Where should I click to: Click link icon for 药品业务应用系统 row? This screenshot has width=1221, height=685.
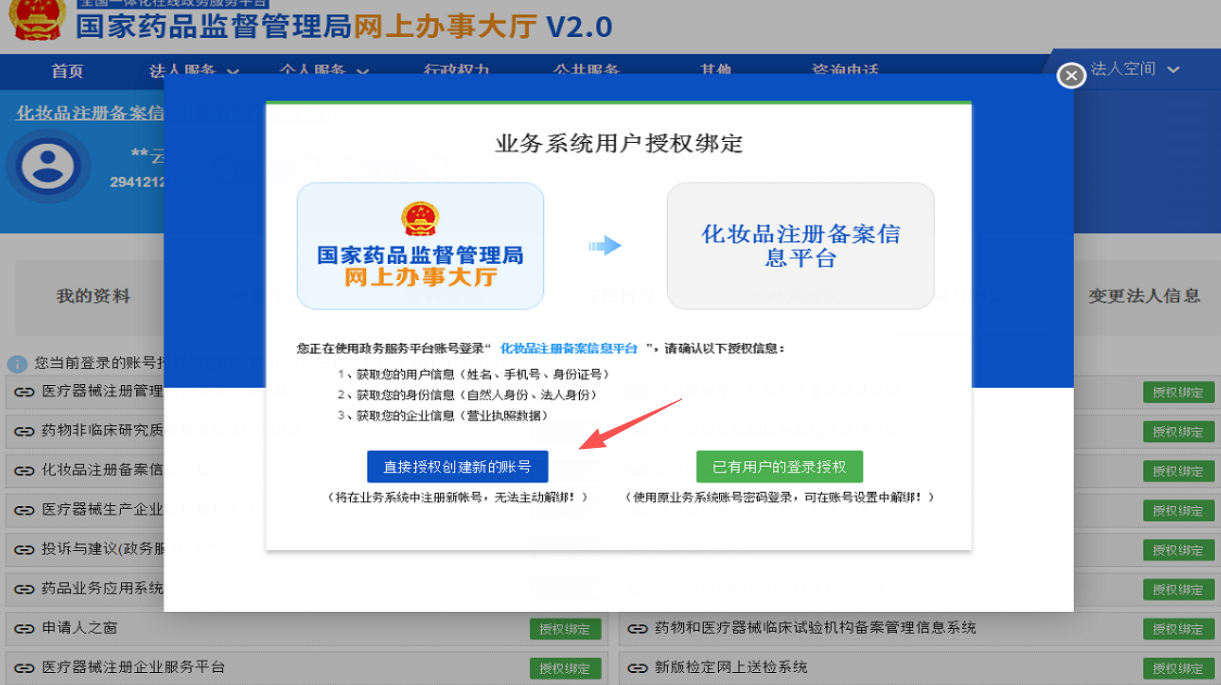(x=23, y=588)
